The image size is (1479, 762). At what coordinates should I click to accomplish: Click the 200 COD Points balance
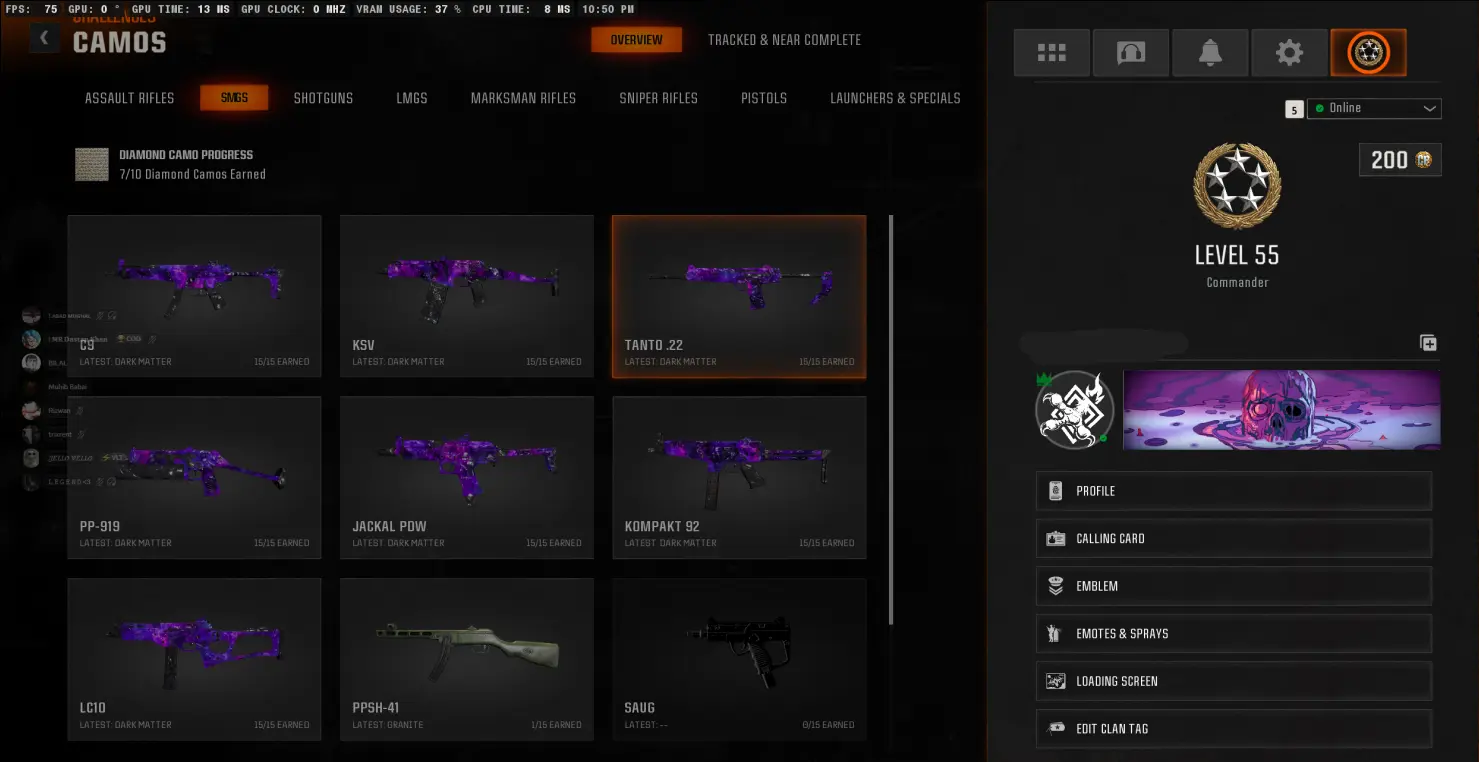(x=1400, y=160)
